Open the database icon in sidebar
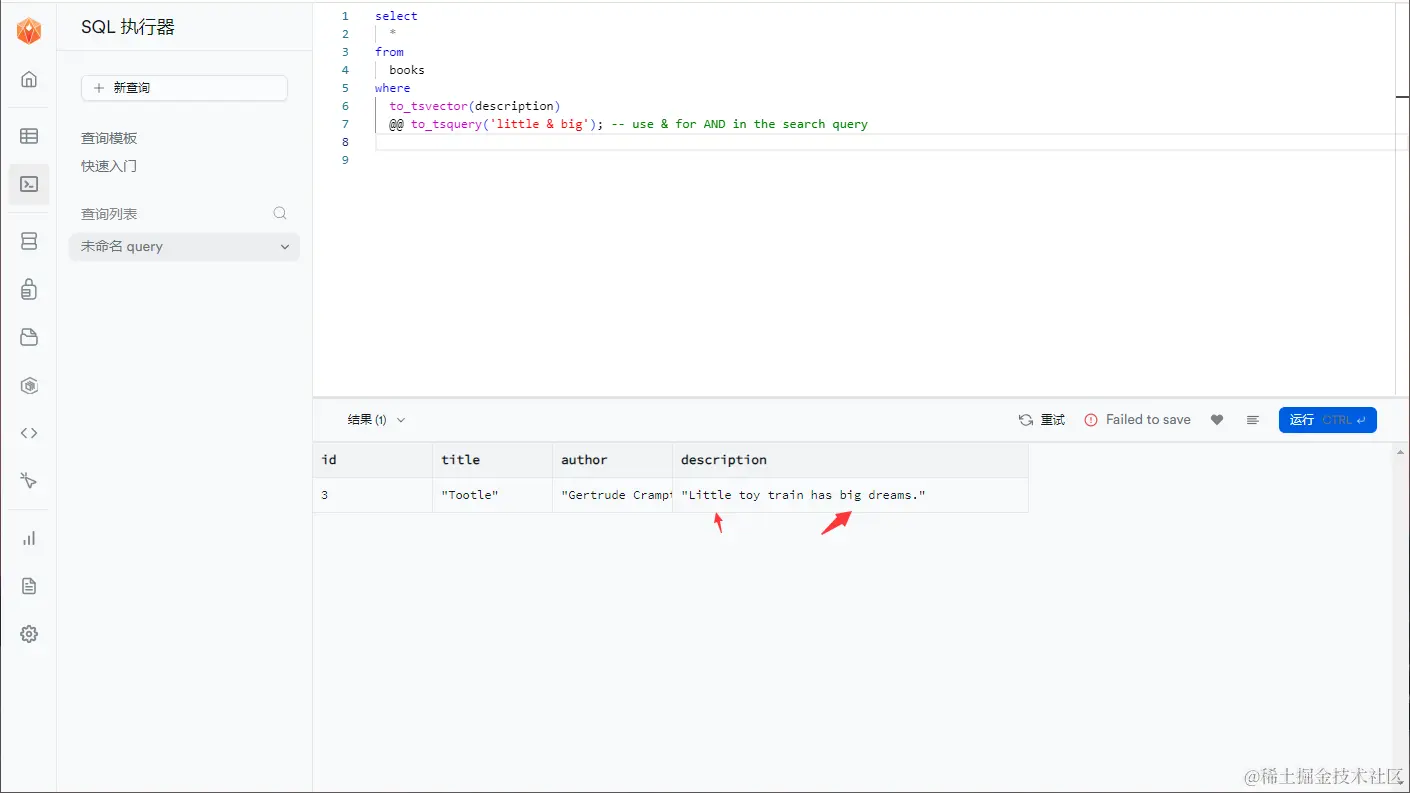Screen dimensions: 1410x793 click(29, 241)
